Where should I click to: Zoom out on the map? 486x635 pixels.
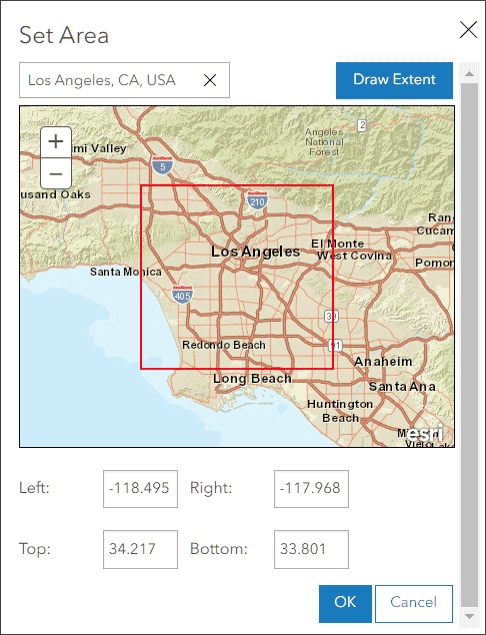pos(56,174)
